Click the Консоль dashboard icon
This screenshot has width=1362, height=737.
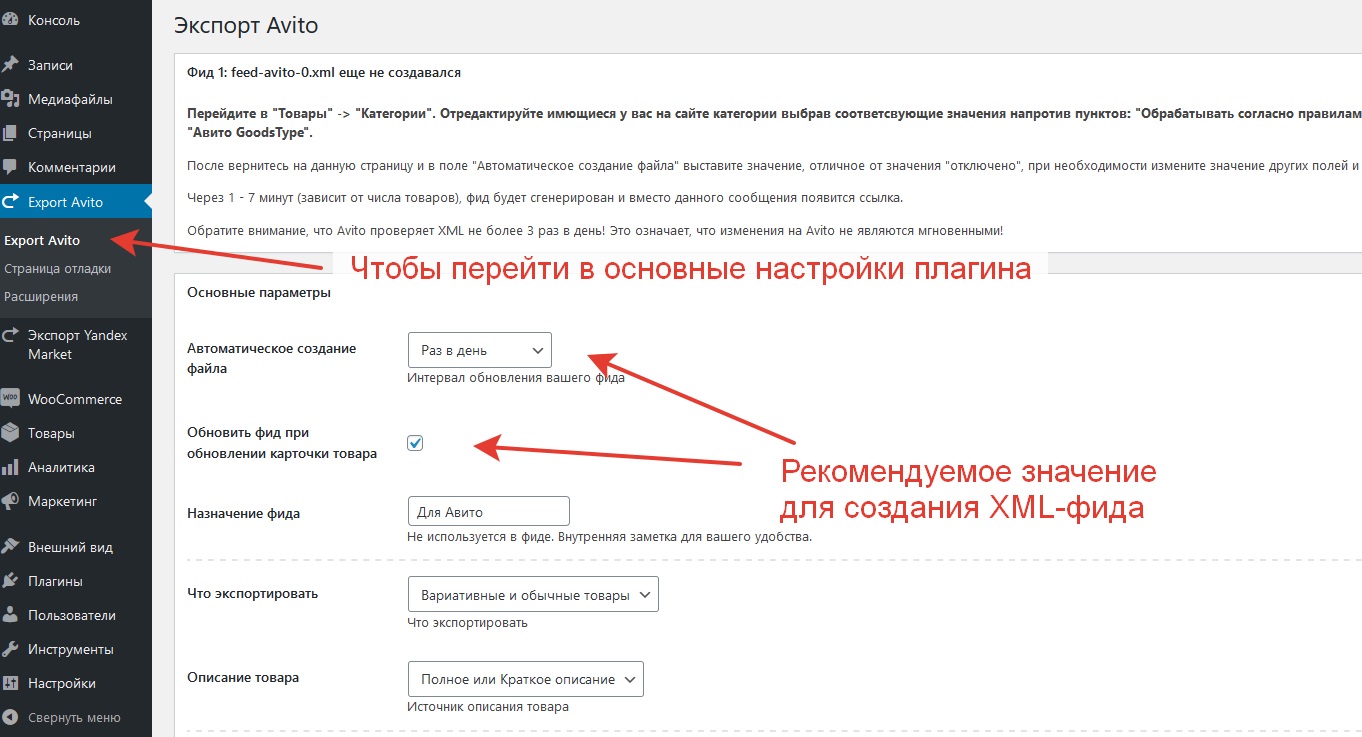10,20
